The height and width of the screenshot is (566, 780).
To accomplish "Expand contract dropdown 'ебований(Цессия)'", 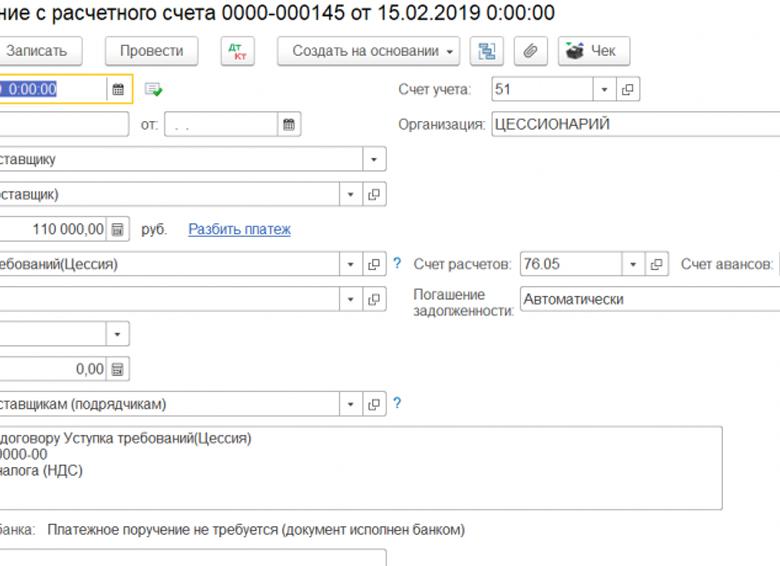I will [351, 264].
